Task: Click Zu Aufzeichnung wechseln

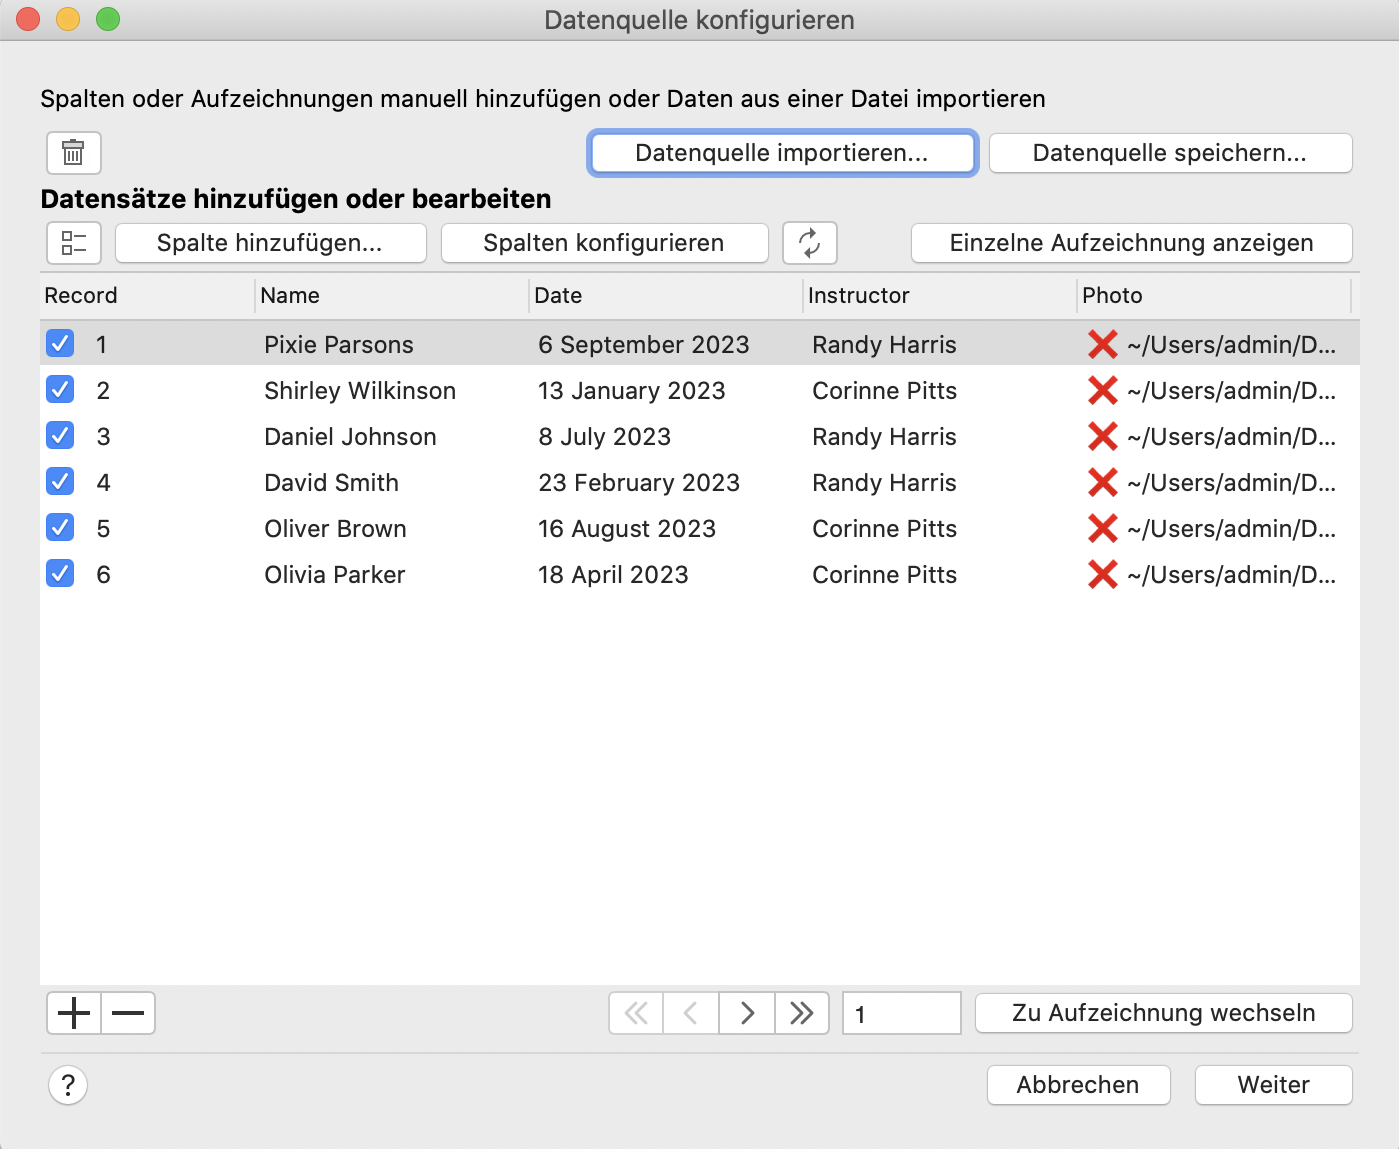Action: (x=1163, y=1013)
